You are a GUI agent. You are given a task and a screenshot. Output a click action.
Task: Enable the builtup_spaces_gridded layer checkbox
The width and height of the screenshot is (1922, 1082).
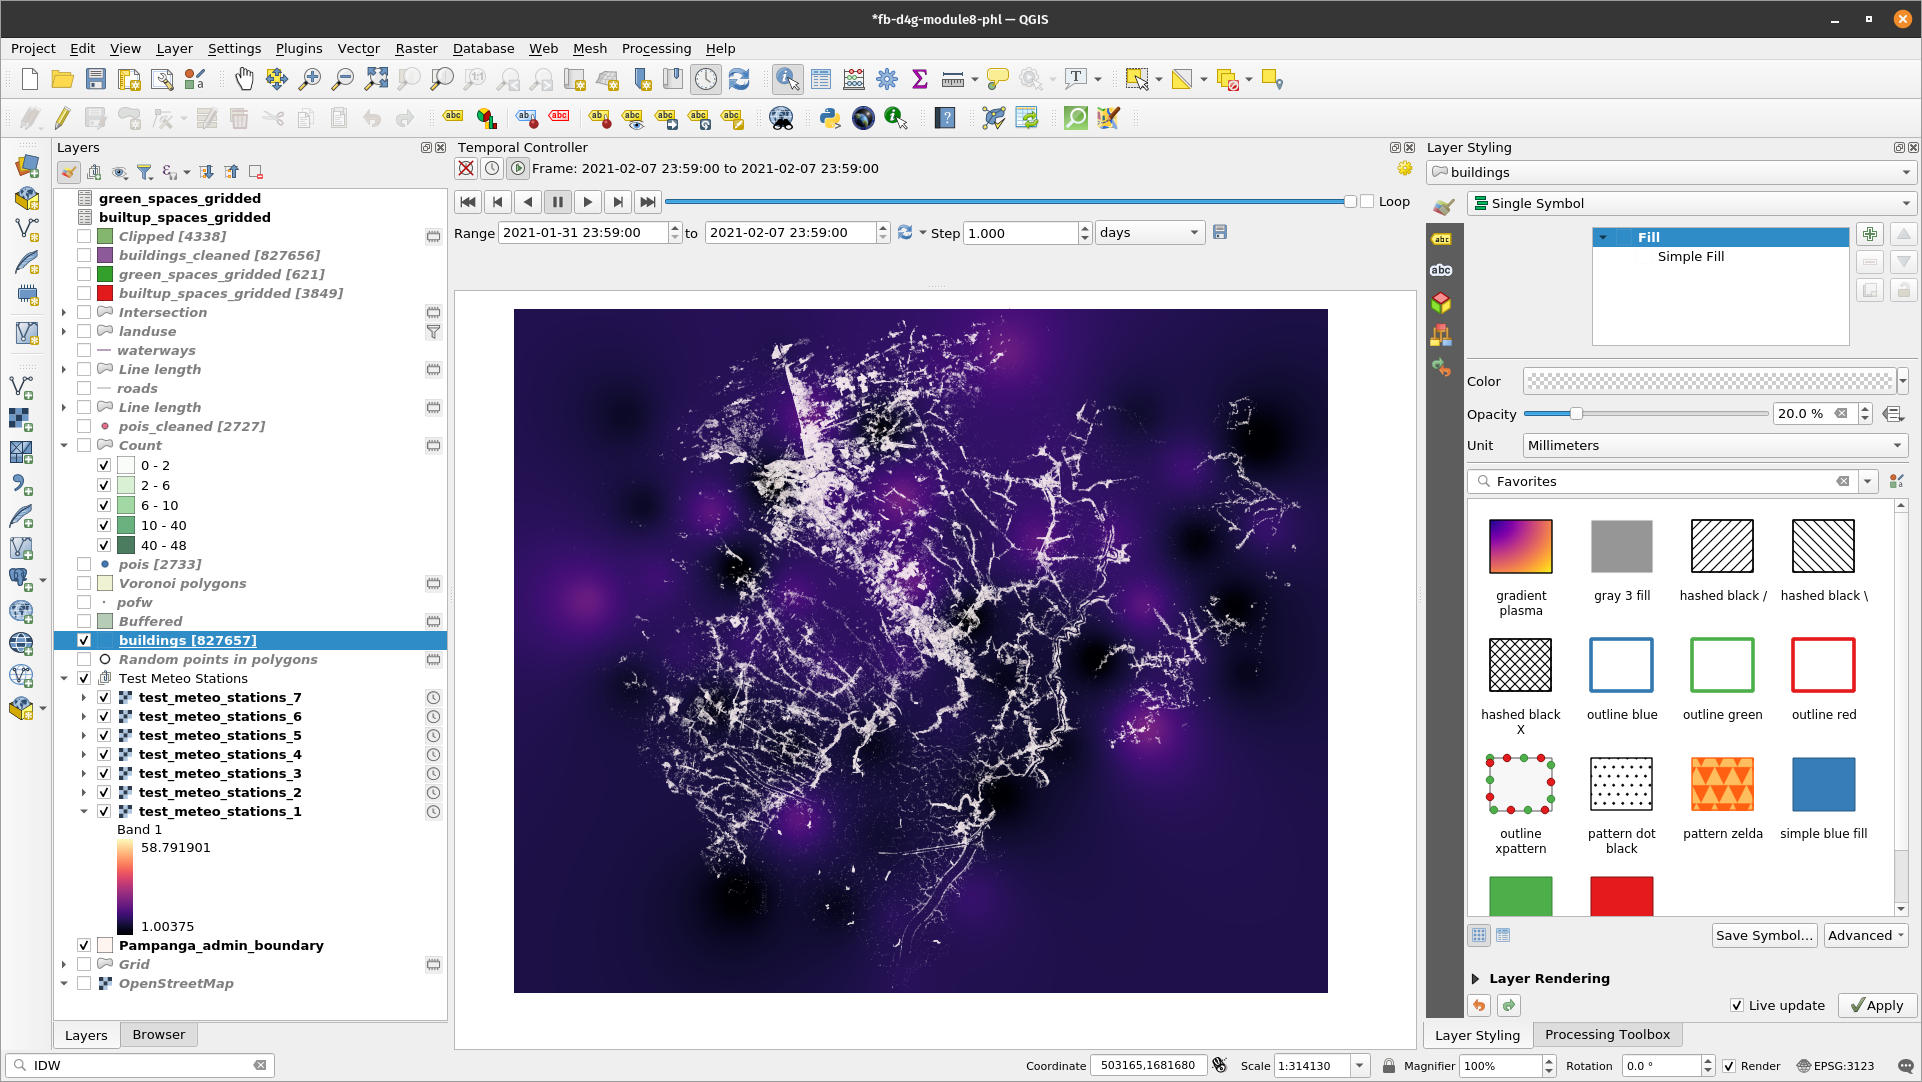pyautogui.click(x=84, y=293)
